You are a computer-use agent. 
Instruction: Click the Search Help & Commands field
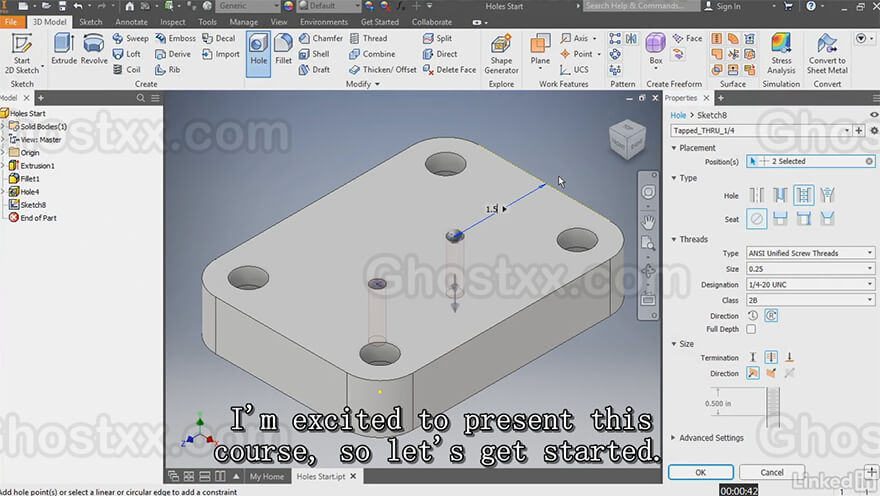tap(641, 6)
